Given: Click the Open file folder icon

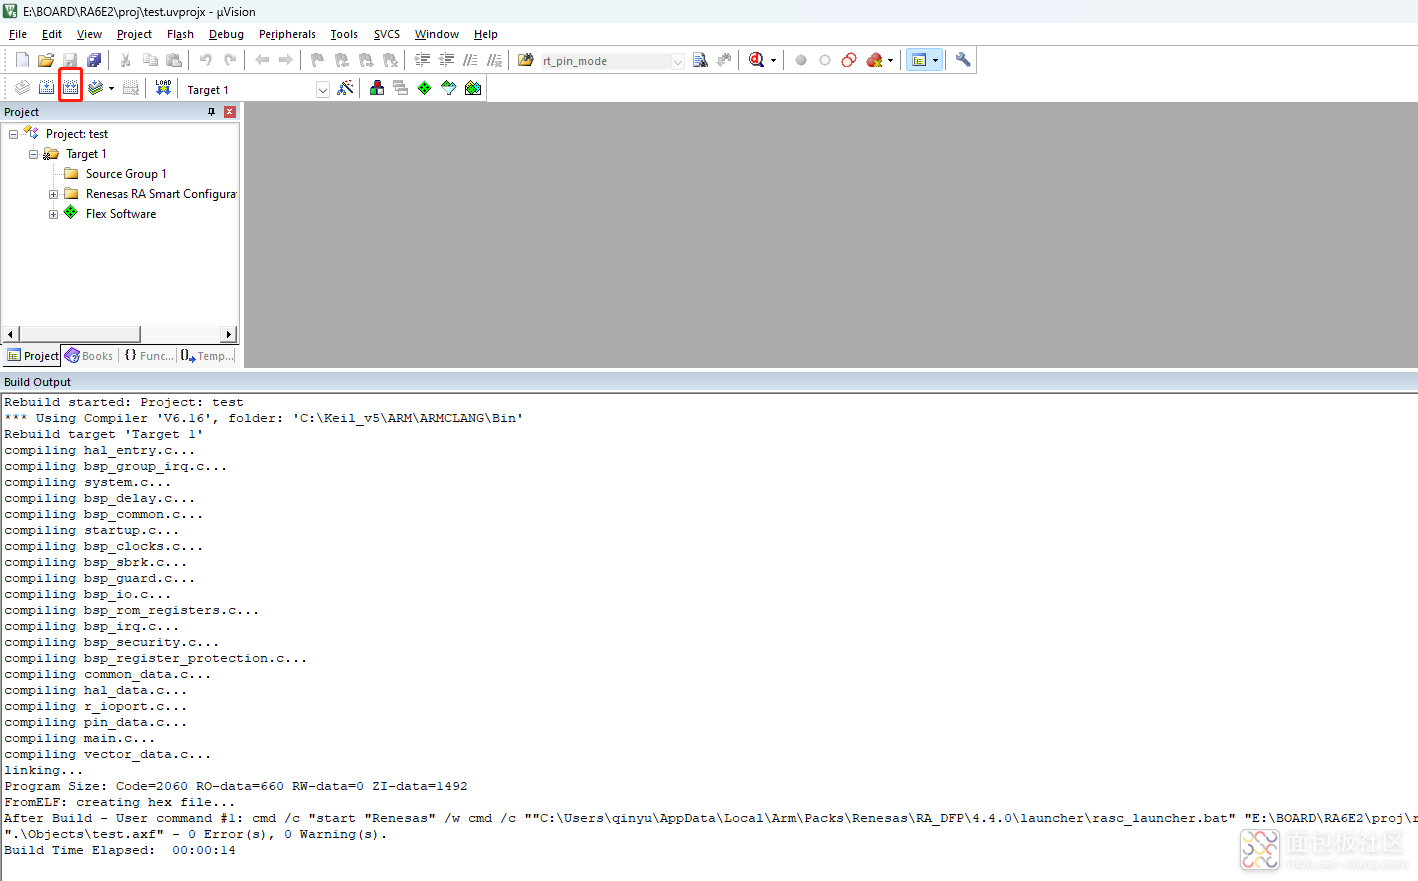Looking at the screenshot, I should pos(46,60).
